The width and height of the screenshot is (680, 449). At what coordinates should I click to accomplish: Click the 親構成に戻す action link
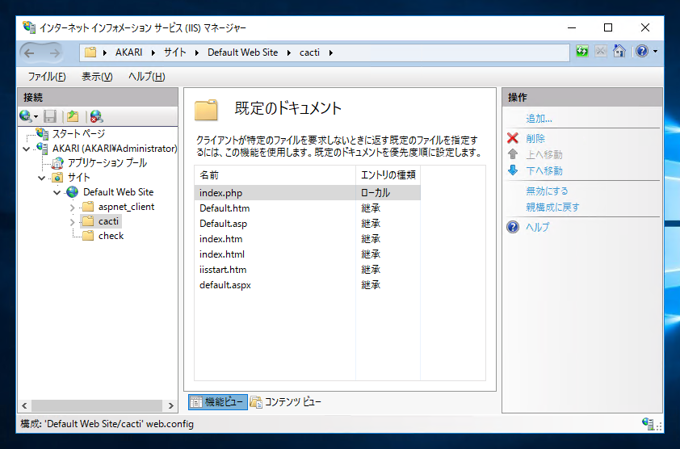click(x=552, y=207)
